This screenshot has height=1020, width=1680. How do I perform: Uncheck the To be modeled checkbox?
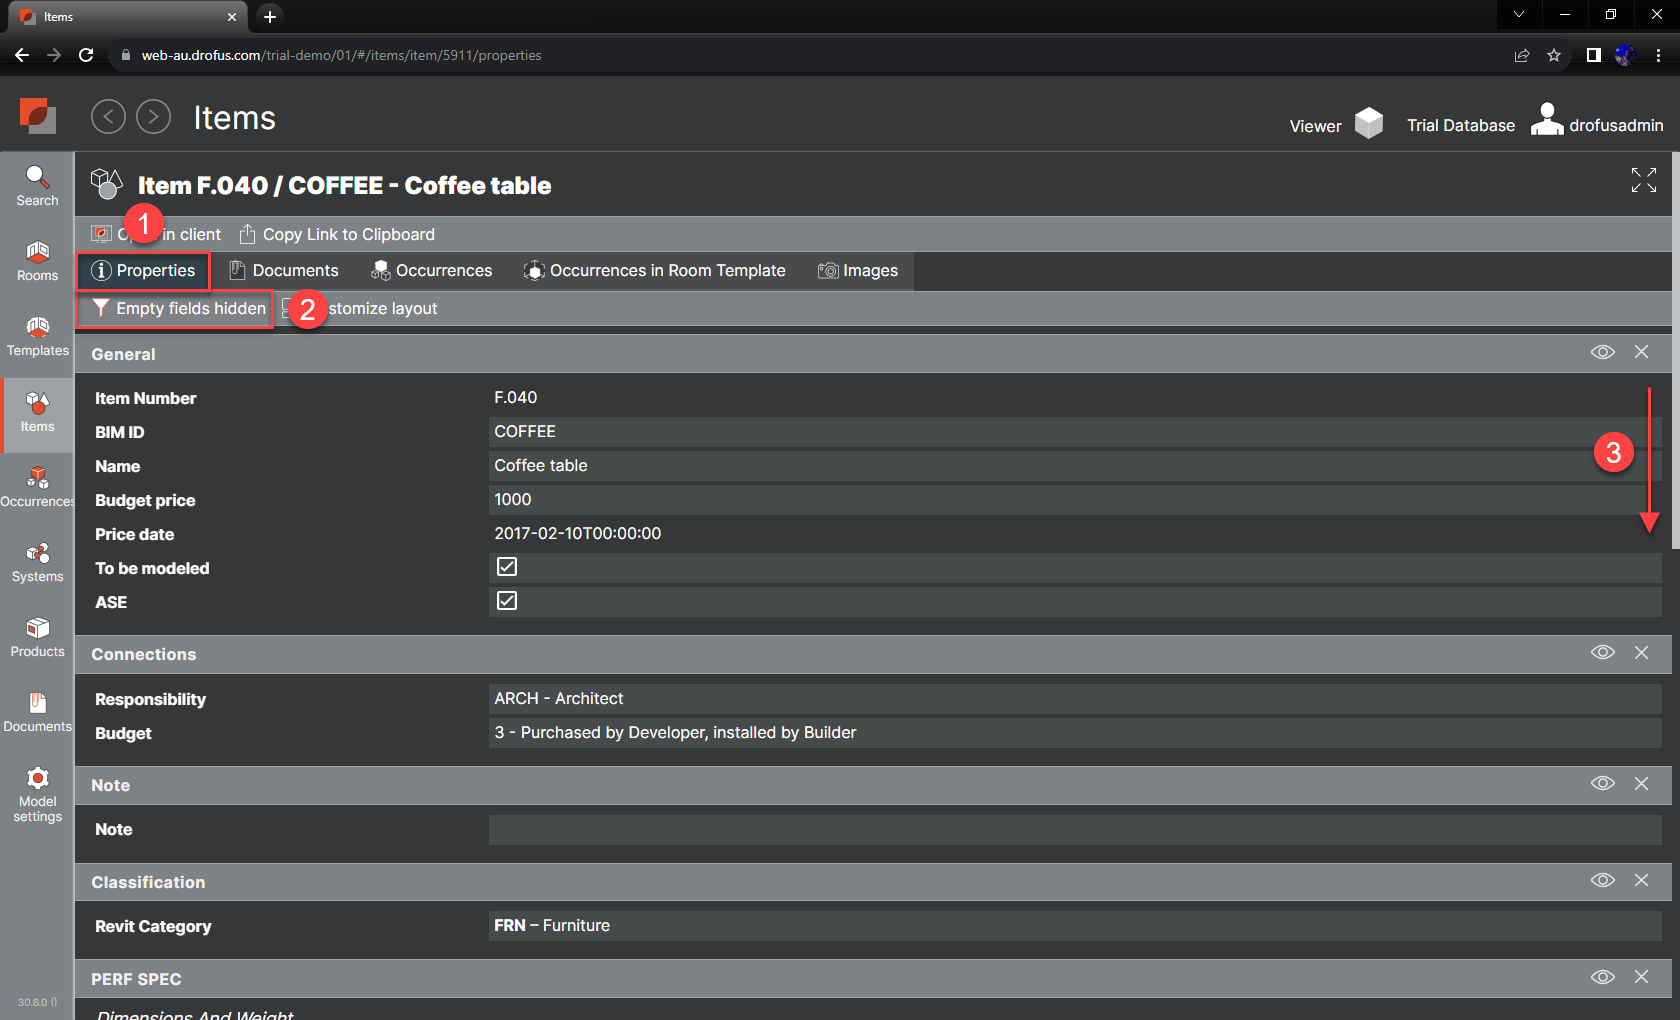(x=507, y=567)
